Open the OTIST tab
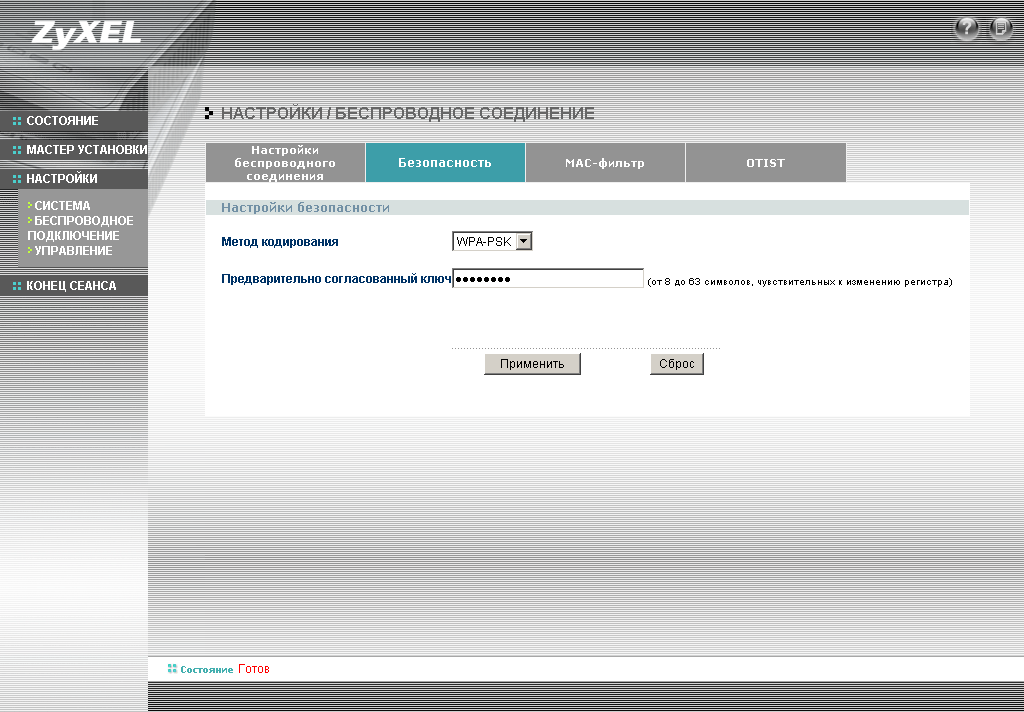This screenshot has height=712, width=1024. [x=765, y=163]
